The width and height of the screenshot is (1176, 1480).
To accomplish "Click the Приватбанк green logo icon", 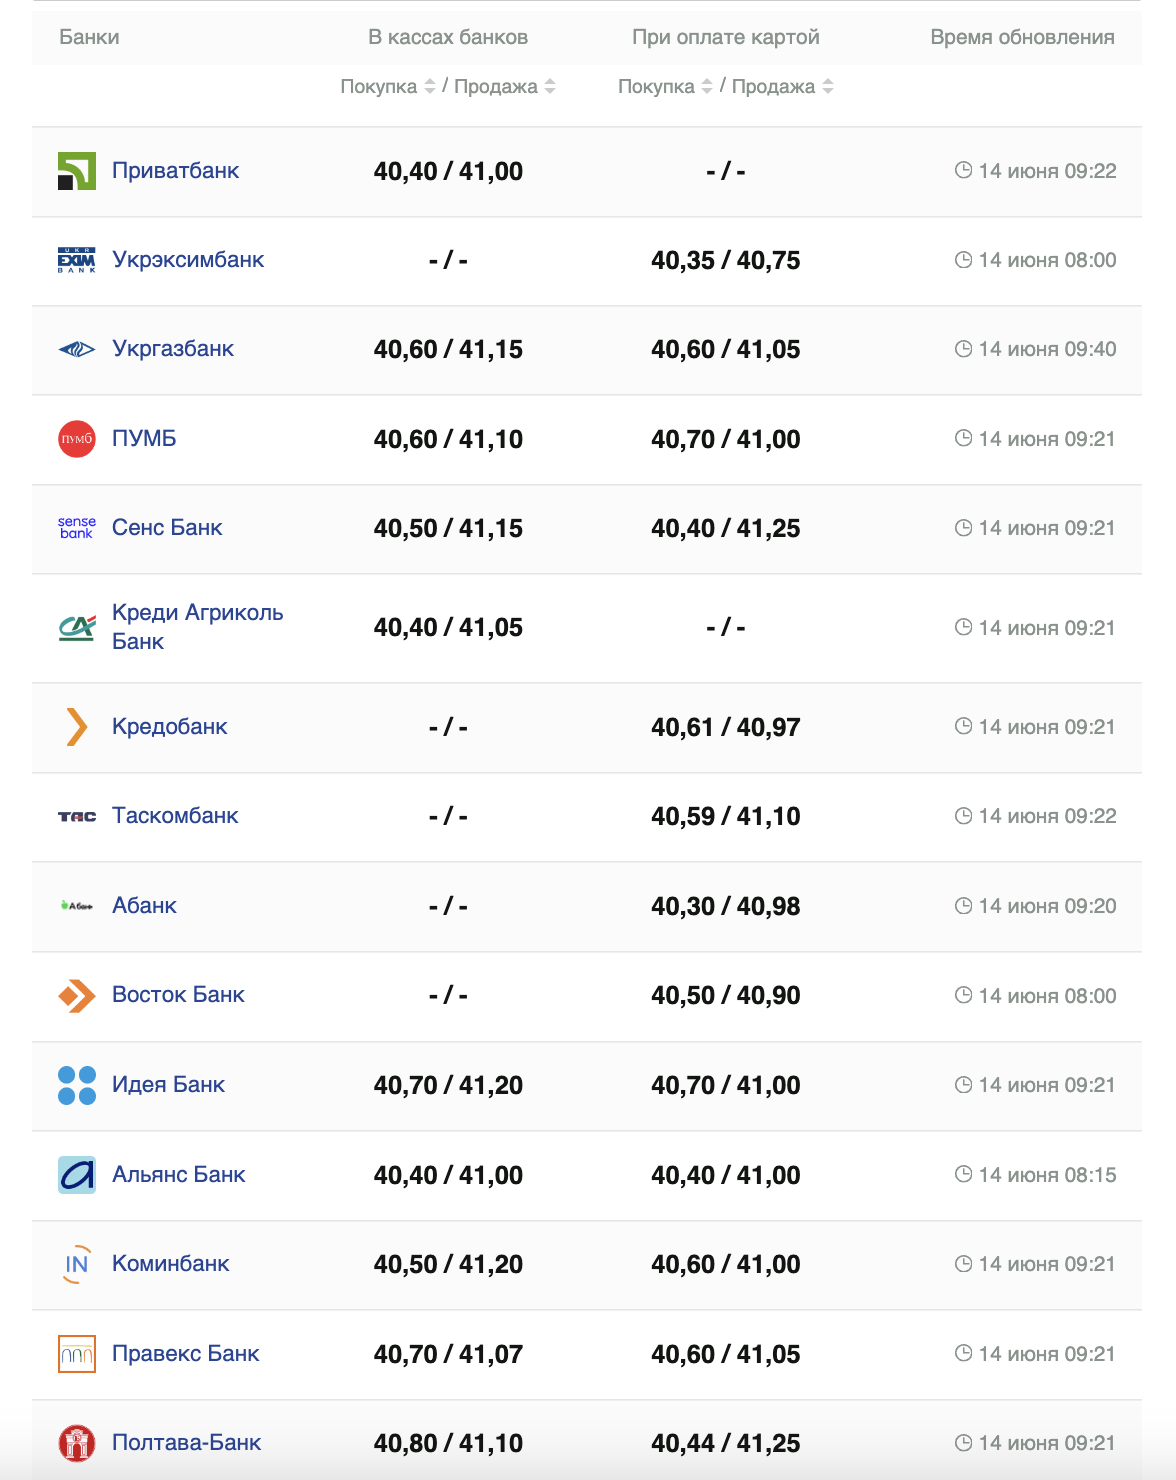I will pyautogui.click(x=77, y=171).
